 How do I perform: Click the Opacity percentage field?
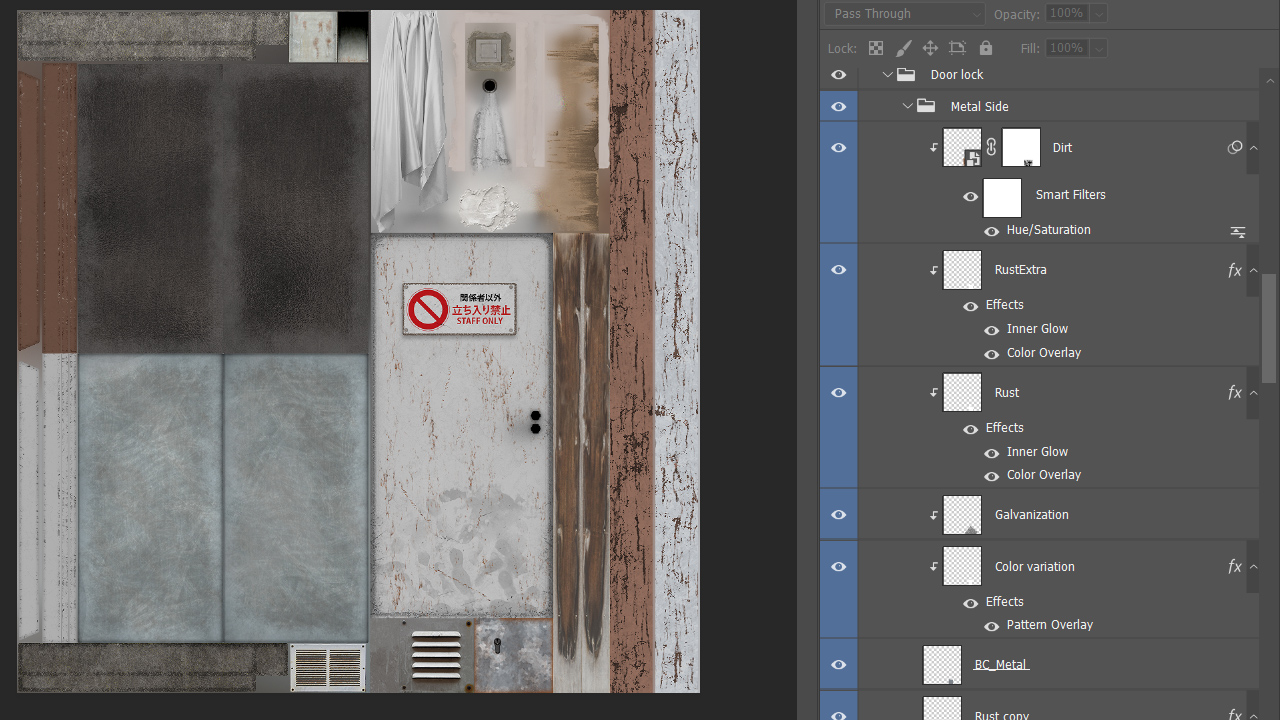point(1066,14)
